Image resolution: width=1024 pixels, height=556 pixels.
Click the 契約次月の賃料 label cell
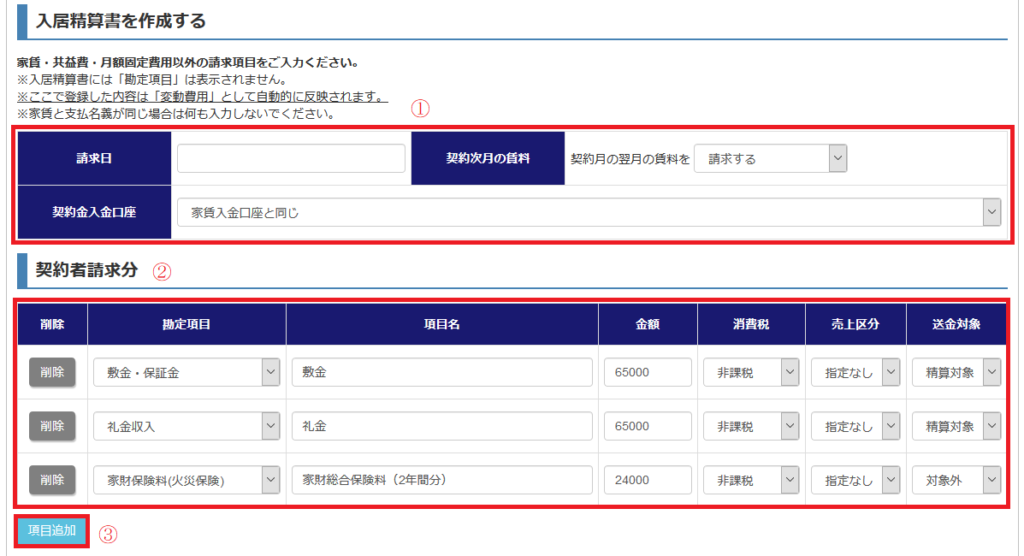(x=488, y=158)
